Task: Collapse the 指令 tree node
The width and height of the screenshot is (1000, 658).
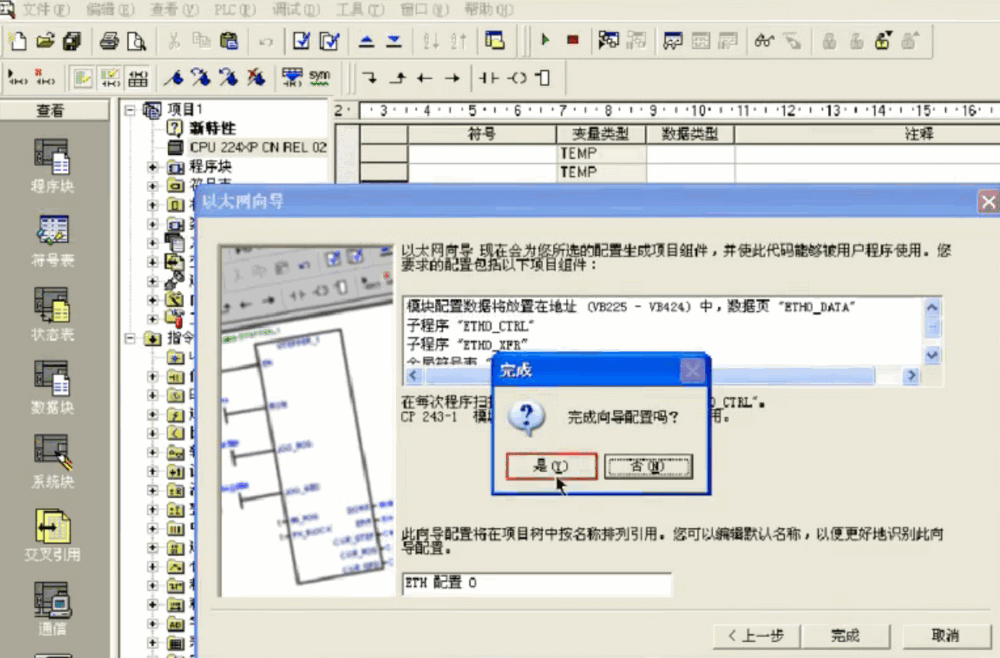Action: point(129,339)
